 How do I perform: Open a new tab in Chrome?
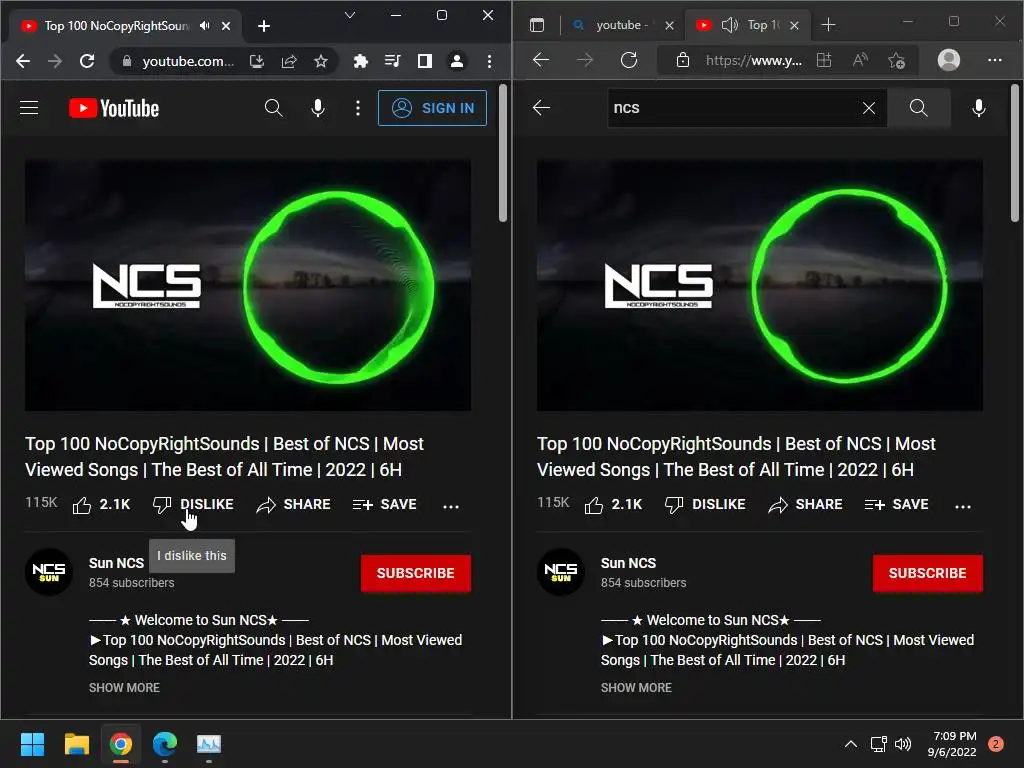point(264,26)
